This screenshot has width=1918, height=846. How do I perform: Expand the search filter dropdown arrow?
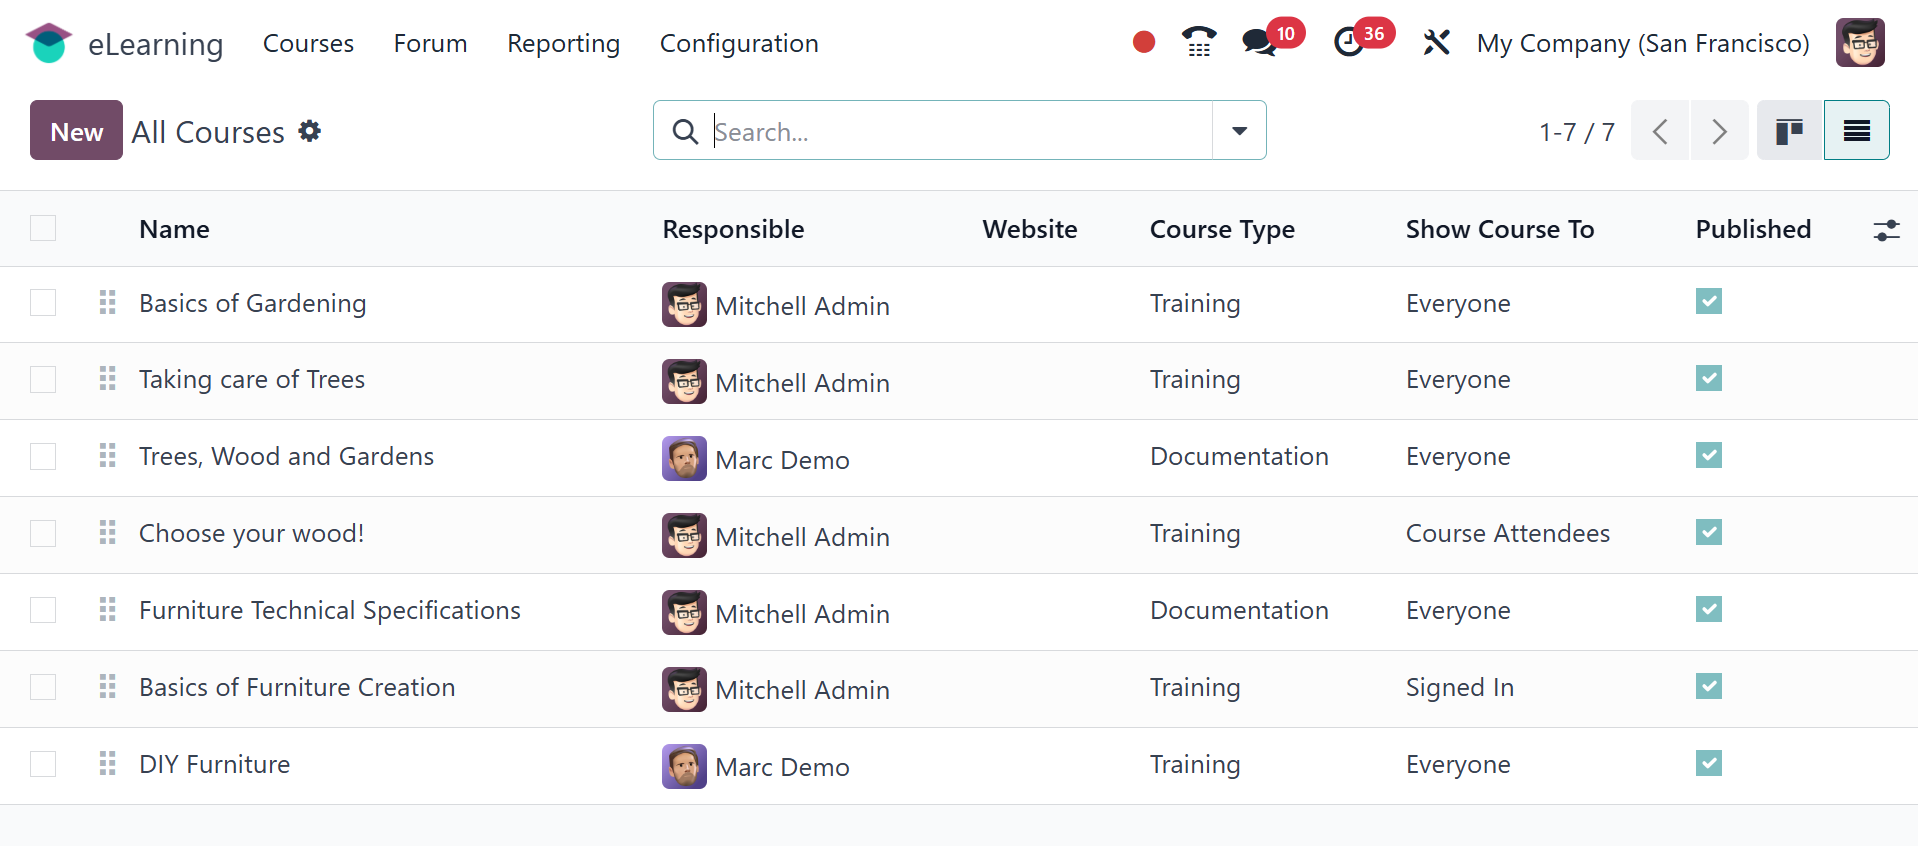coord(1239,131)
